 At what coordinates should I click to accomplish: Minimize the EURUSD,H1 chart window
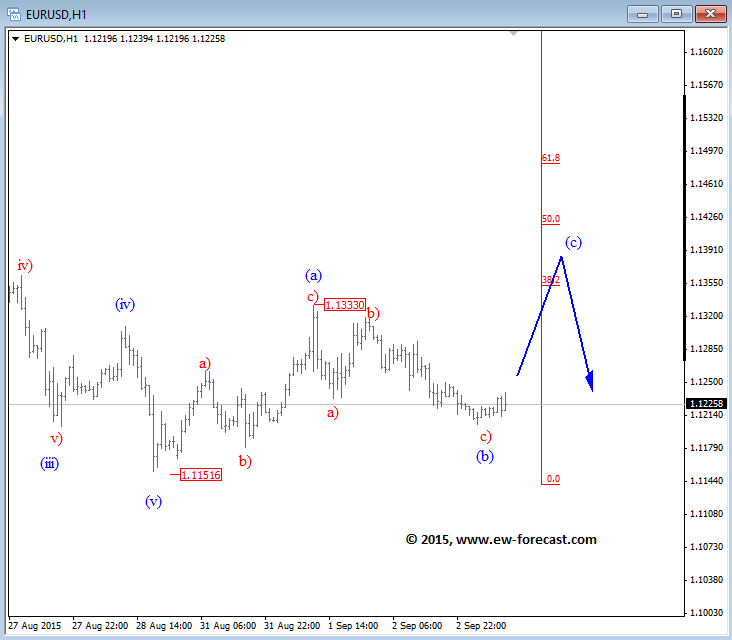point(642,13)
